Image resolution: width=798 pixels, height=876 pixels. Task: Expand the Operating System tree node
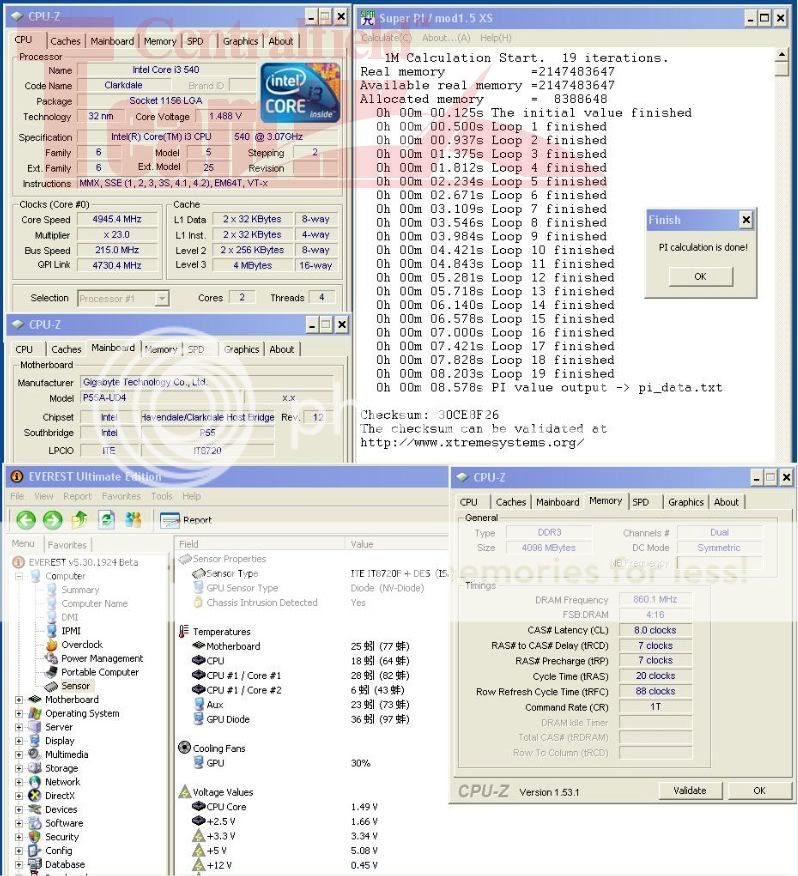tap(19, 713)
